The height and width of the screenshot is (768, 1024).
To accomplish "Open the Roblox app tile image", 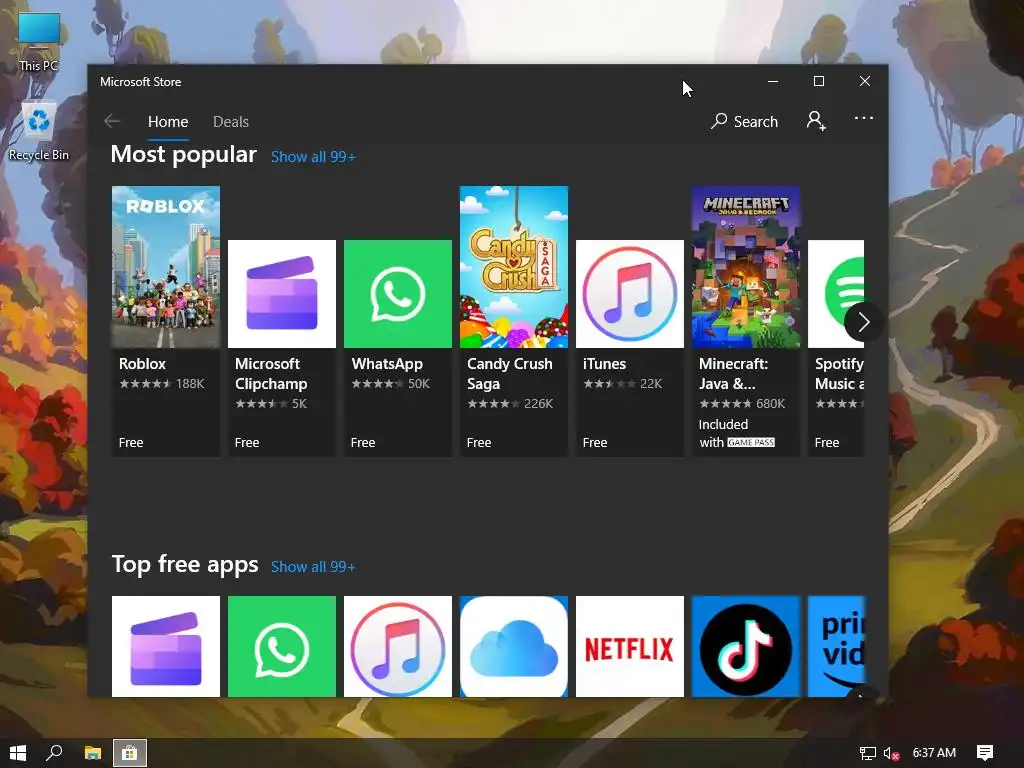I will [166, 266].
